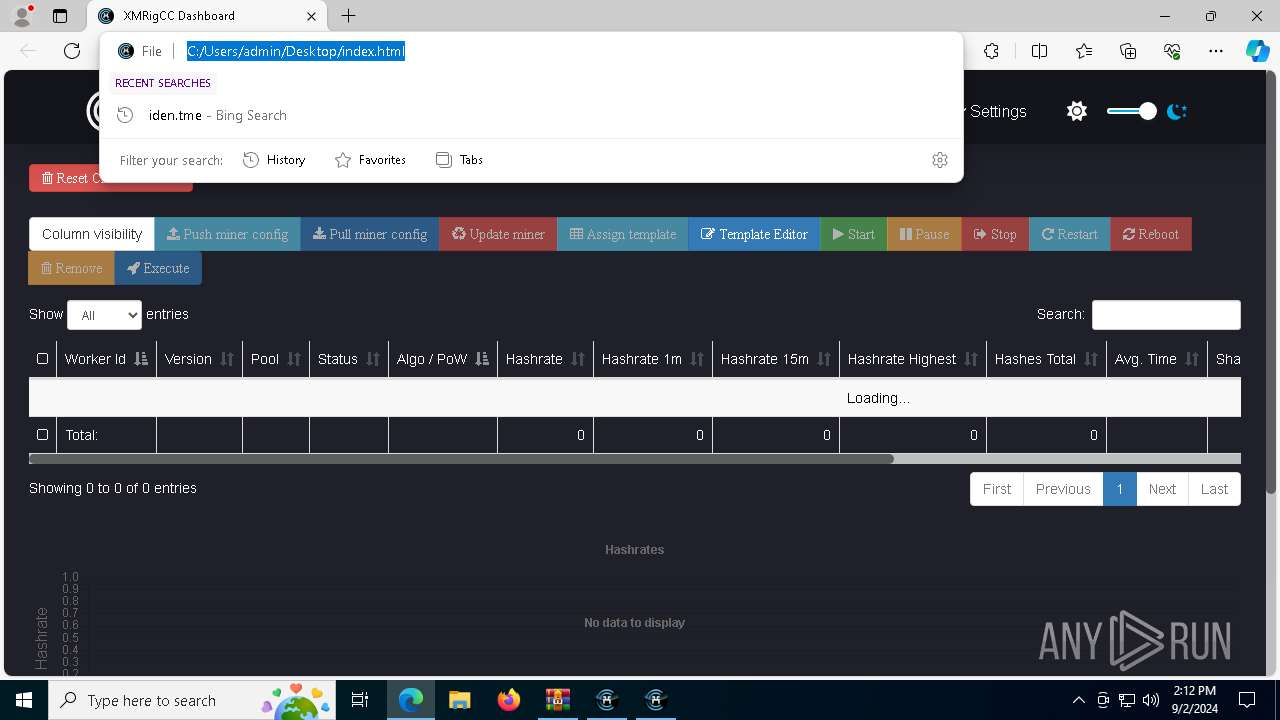Click the browser refresh icon
The height and width of the screenshot is (720, 1280).
click(x=72, y=51)
